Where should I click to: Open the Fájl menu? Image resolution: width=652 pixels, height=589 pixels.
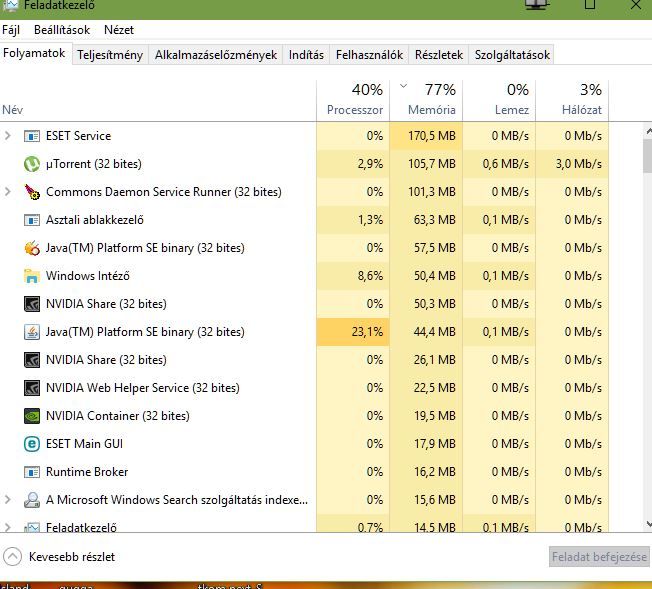coord(11,30)
